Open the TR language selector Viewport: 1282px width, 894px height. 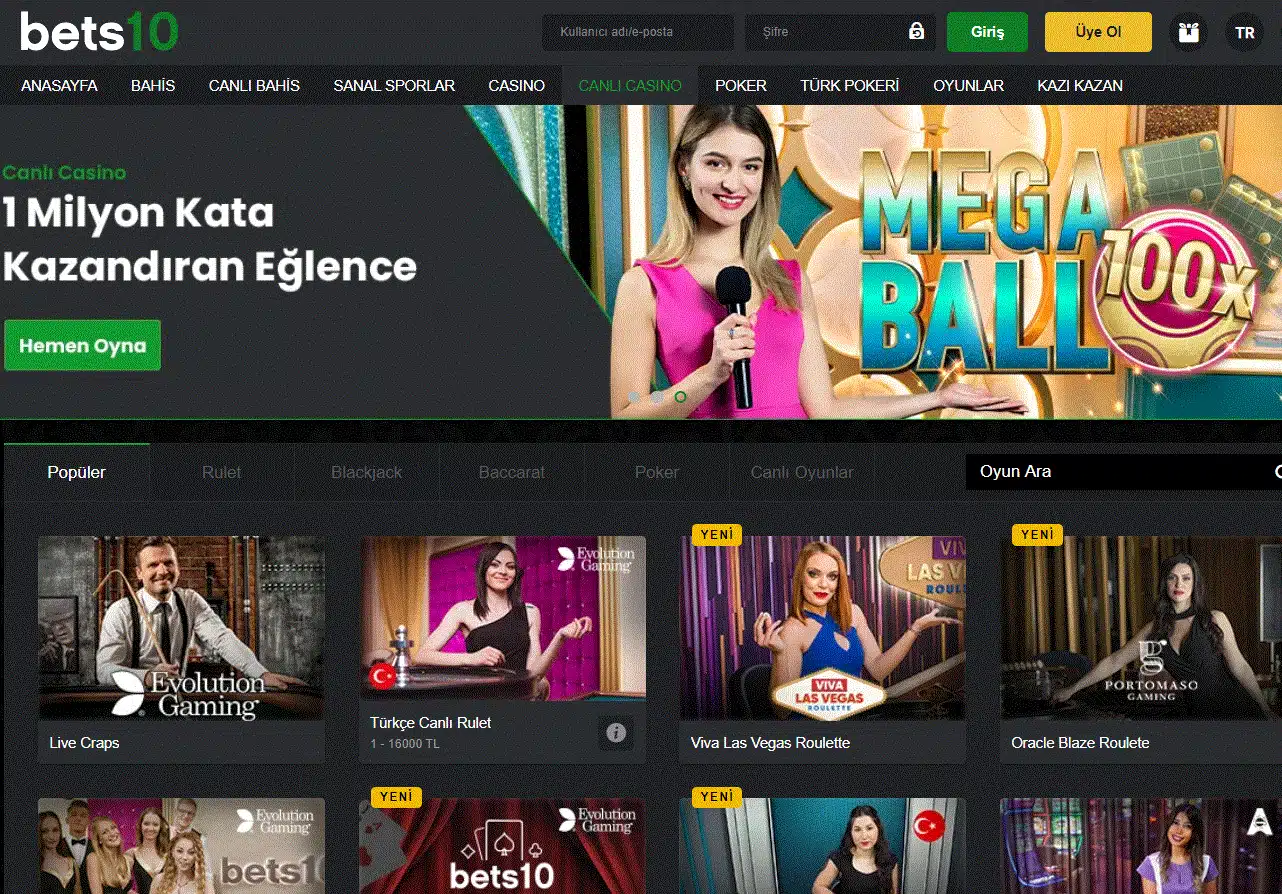tap(1244, 32)
